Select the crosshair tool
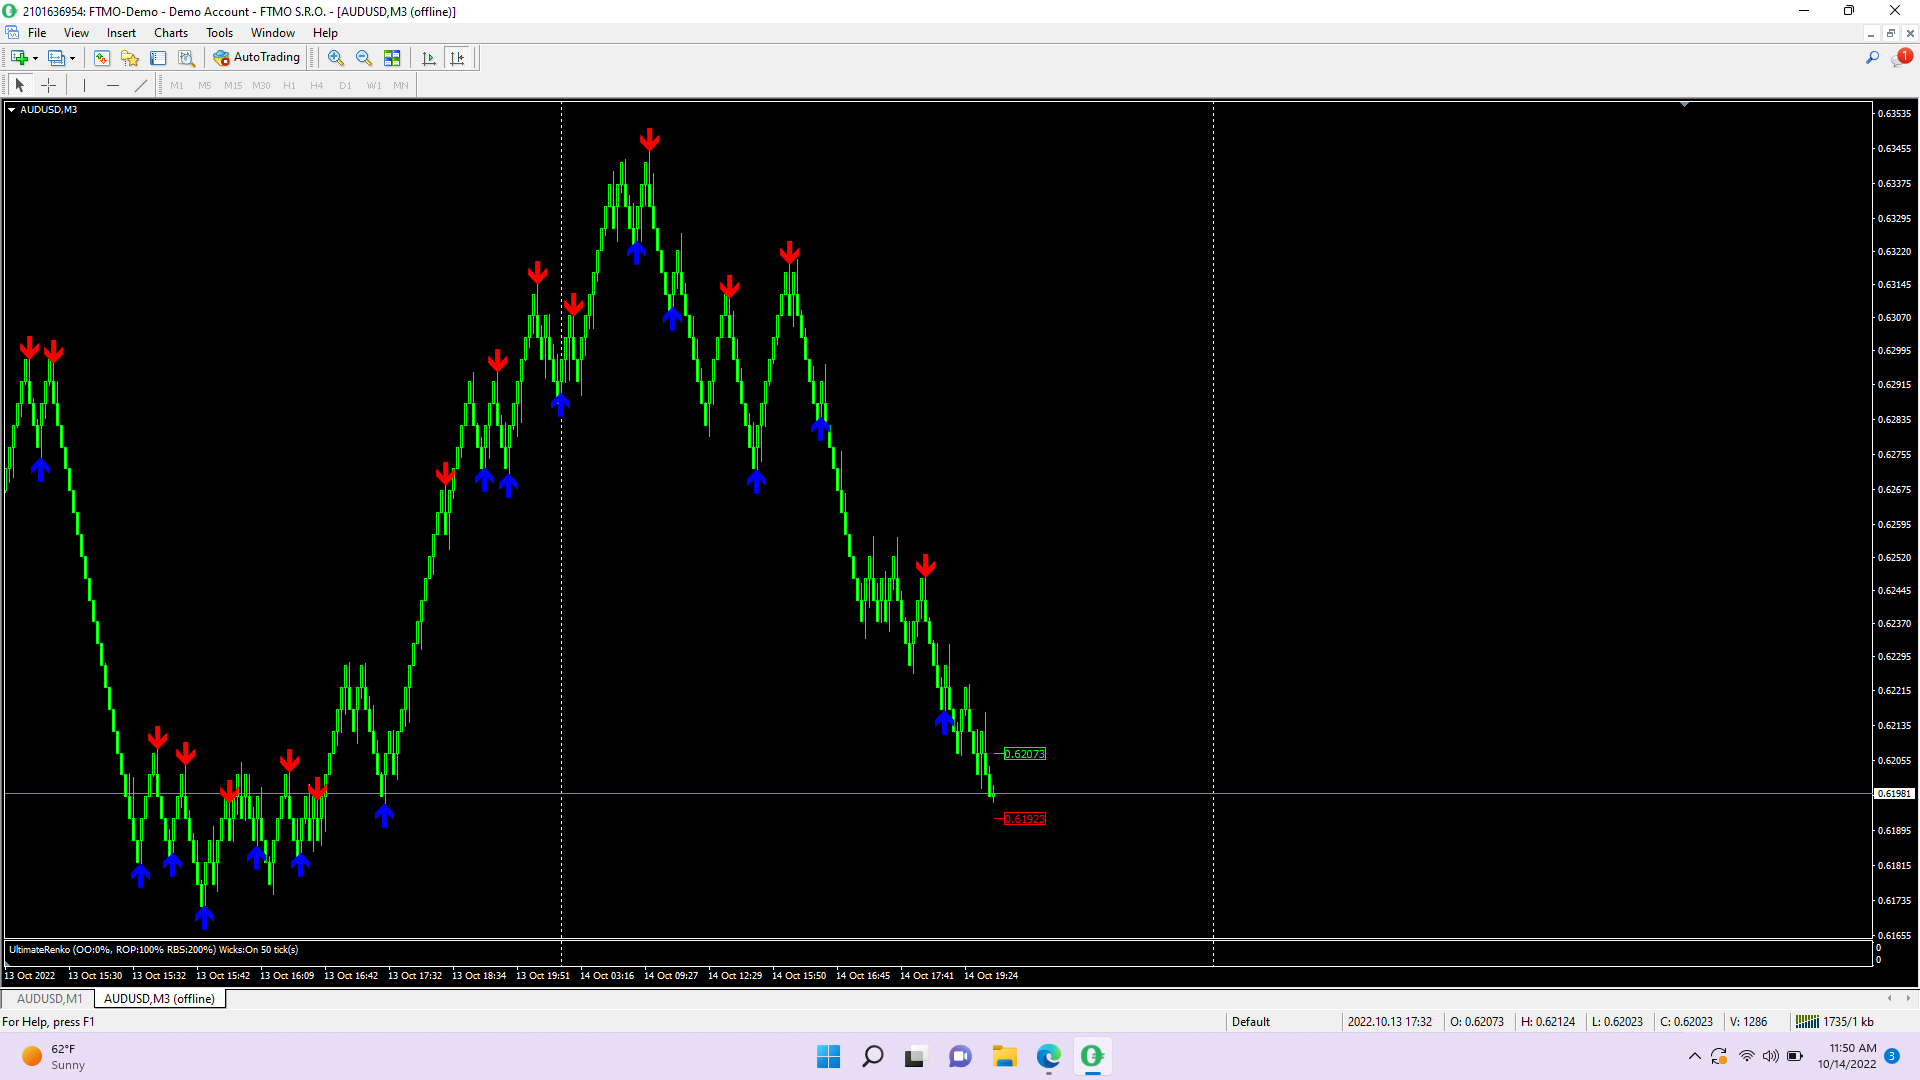Viewport: 1920px width, 1080px height. click(x=48, y=85)
